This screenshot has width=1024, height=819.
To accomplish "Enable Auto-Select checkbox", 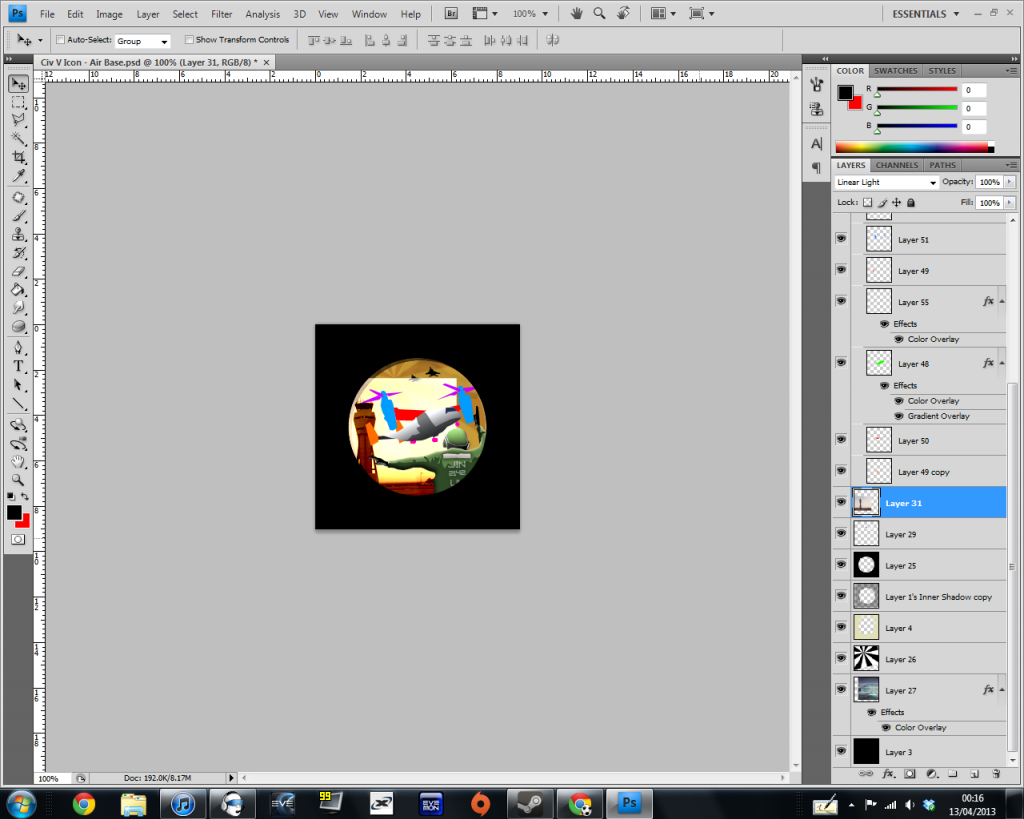I will [x=61, y=40].
